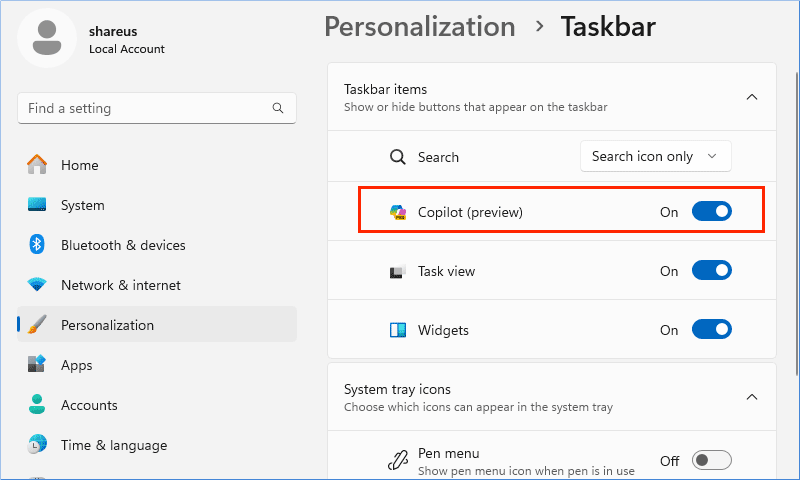This screenshot has height=480, width=800.
Task: Open the Apps settings category
Action: (x=157, y=365)
